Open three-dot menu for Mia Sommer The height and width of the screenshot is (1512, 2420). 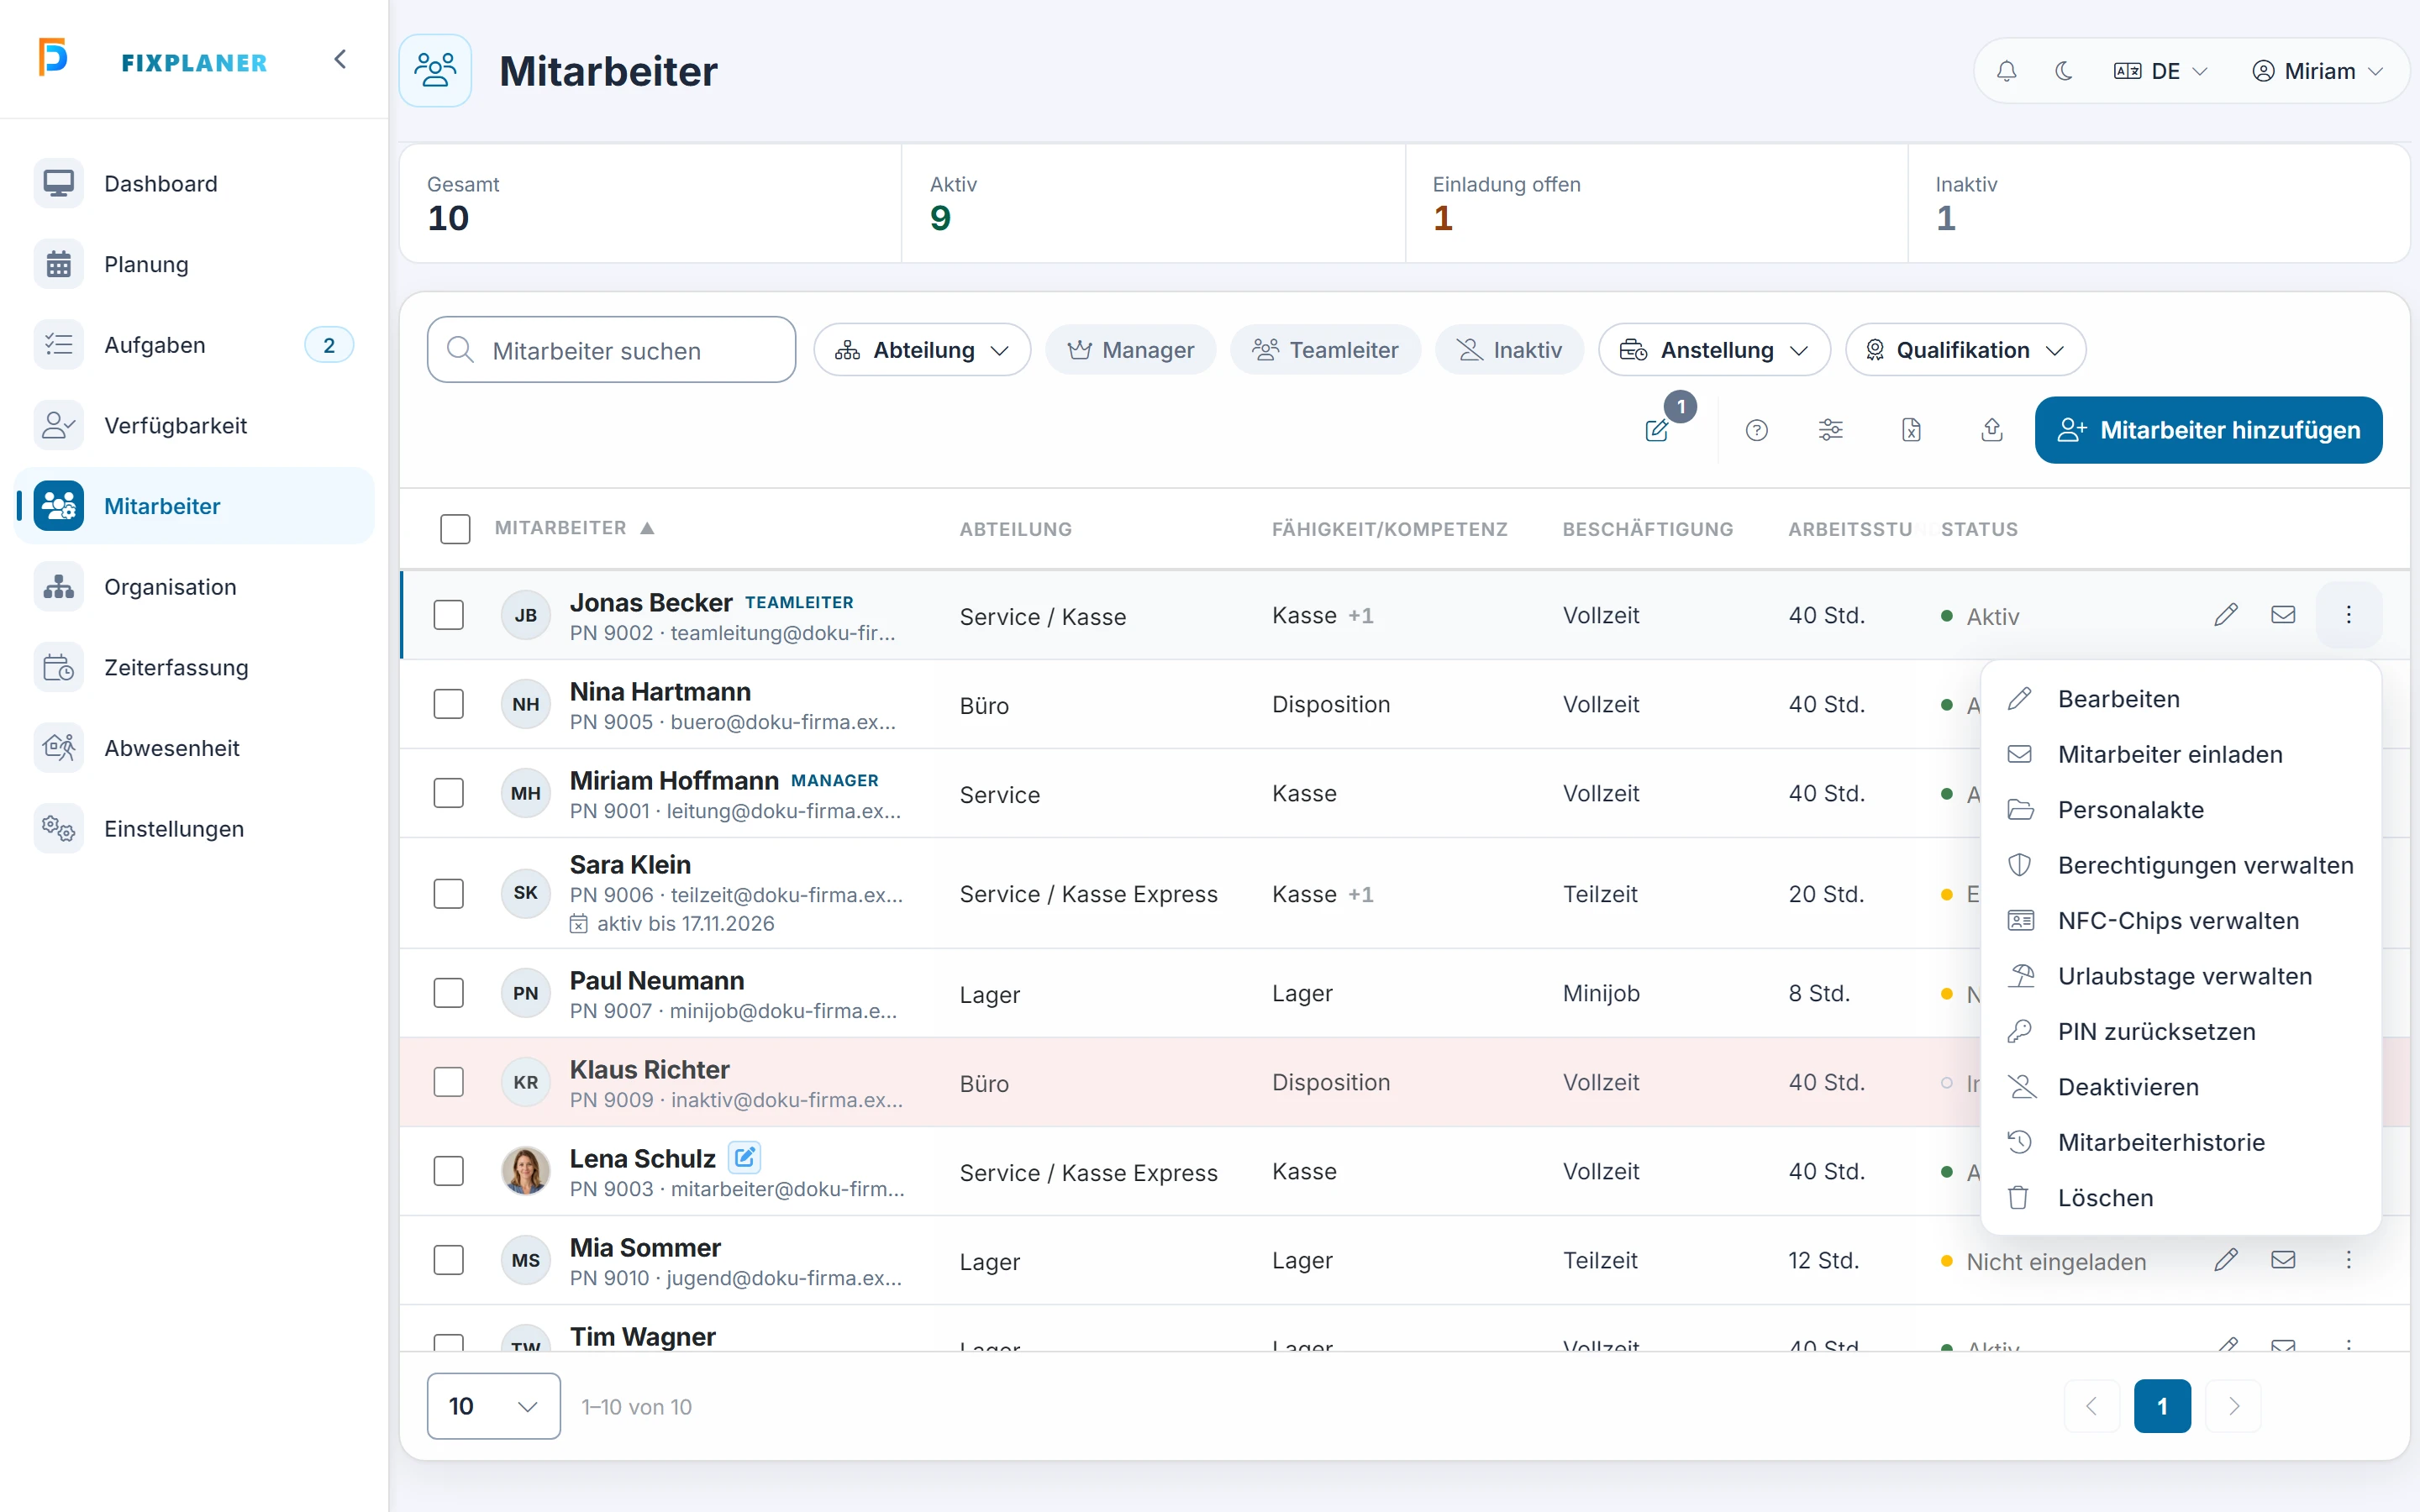click(2348, 1260)
